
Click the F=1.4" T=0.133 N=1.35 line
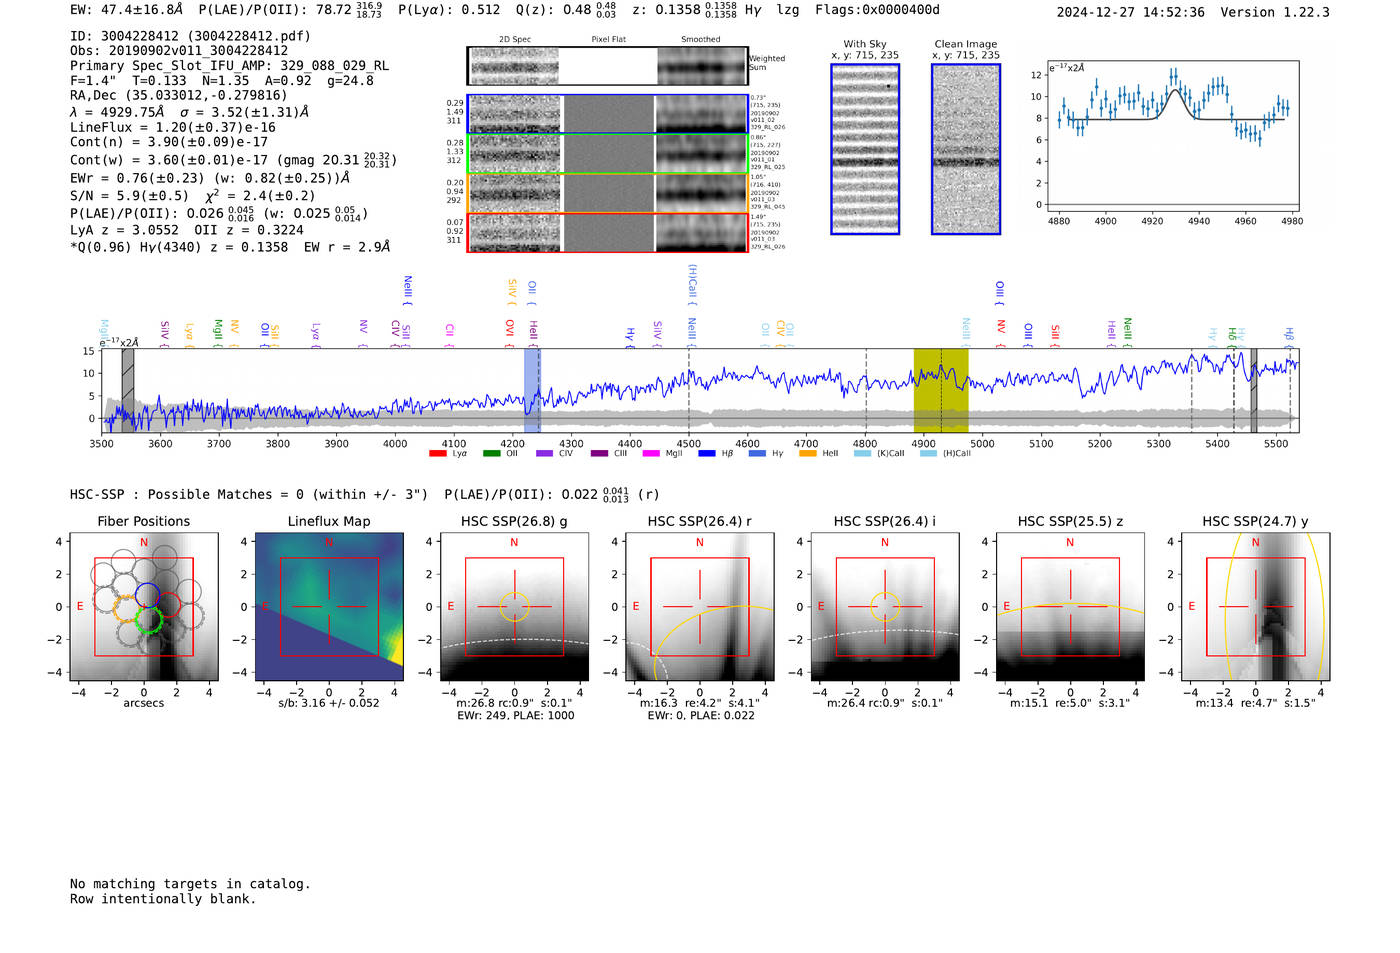click(x=222, y=81)
